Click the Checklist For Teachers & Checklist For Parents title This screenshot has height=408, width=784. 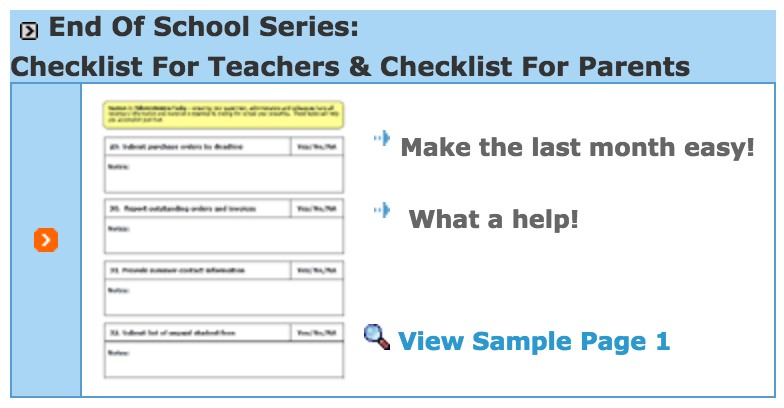(x=350, y=66)
